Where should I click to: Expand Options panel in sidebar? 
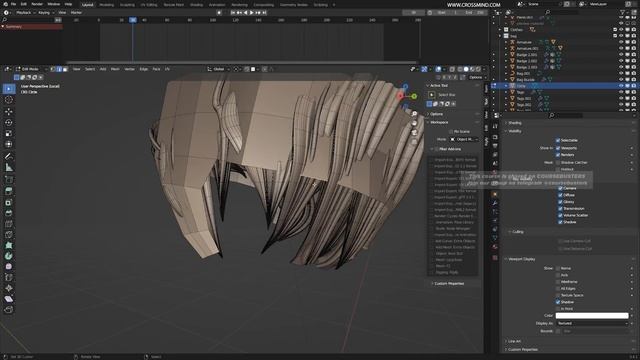coord(436,114)
